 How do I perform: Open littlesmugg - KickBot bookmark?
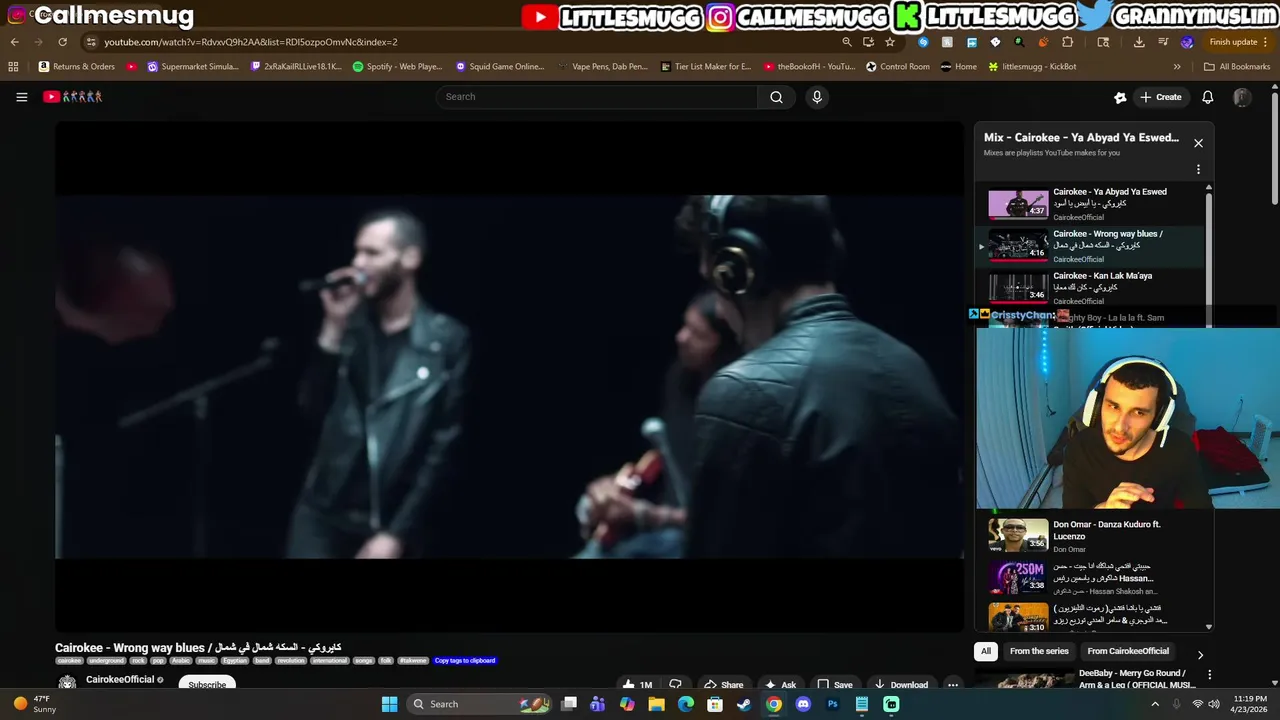click(1032, 67)
